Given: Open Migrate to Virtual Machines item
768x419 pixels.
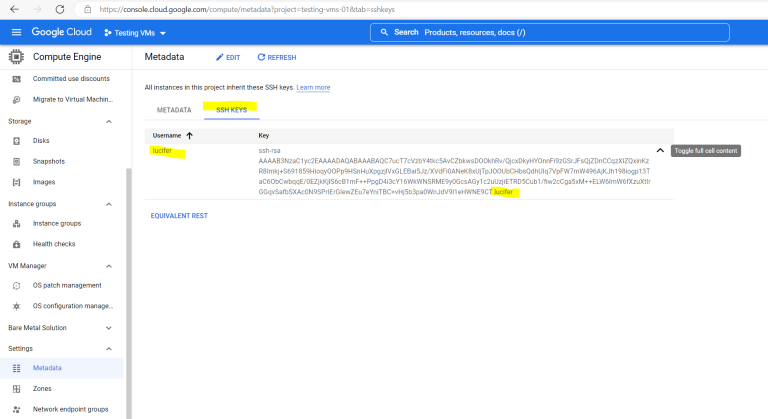Looking at the screenshot, I should pos(72,99).
